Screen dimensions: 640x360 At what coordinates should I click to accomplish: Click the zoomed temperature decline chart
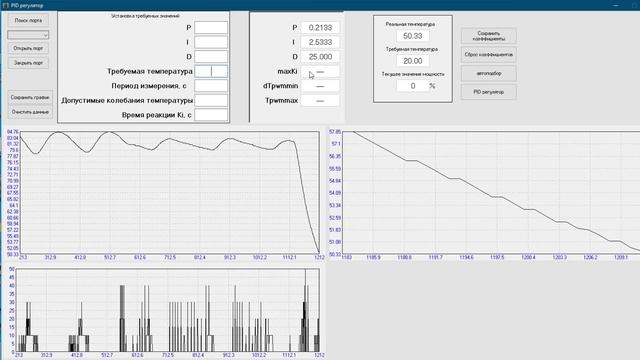click(x=491, y=192)
